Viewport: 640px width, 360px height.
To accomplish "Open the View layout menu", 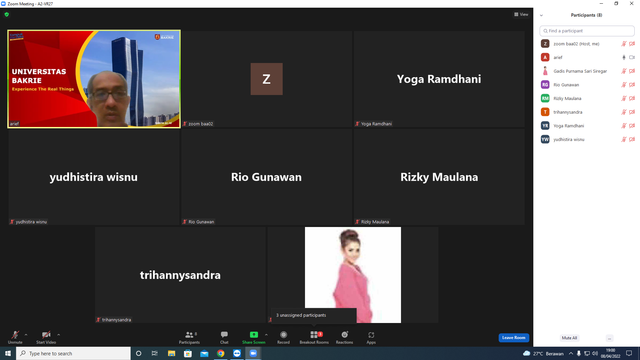I will point(521,14).
